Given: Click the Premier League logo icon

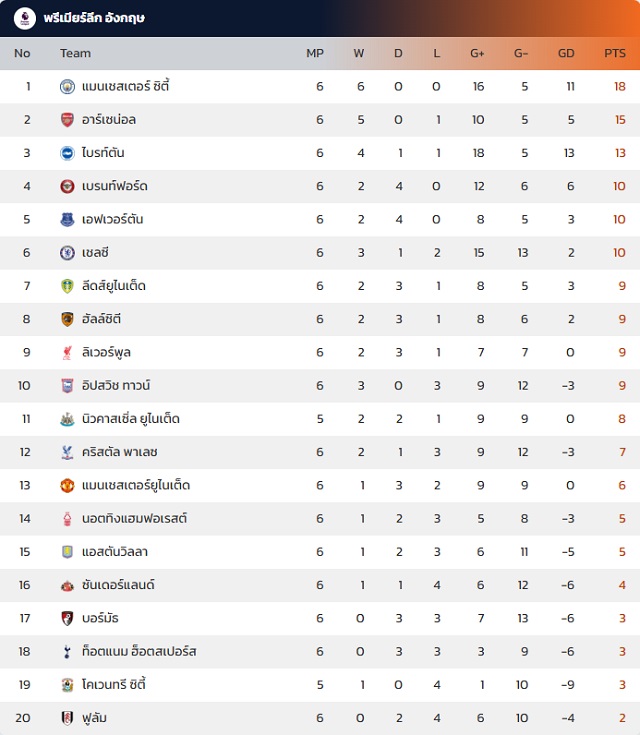Looking at the screenshot, I should [25, 18].
